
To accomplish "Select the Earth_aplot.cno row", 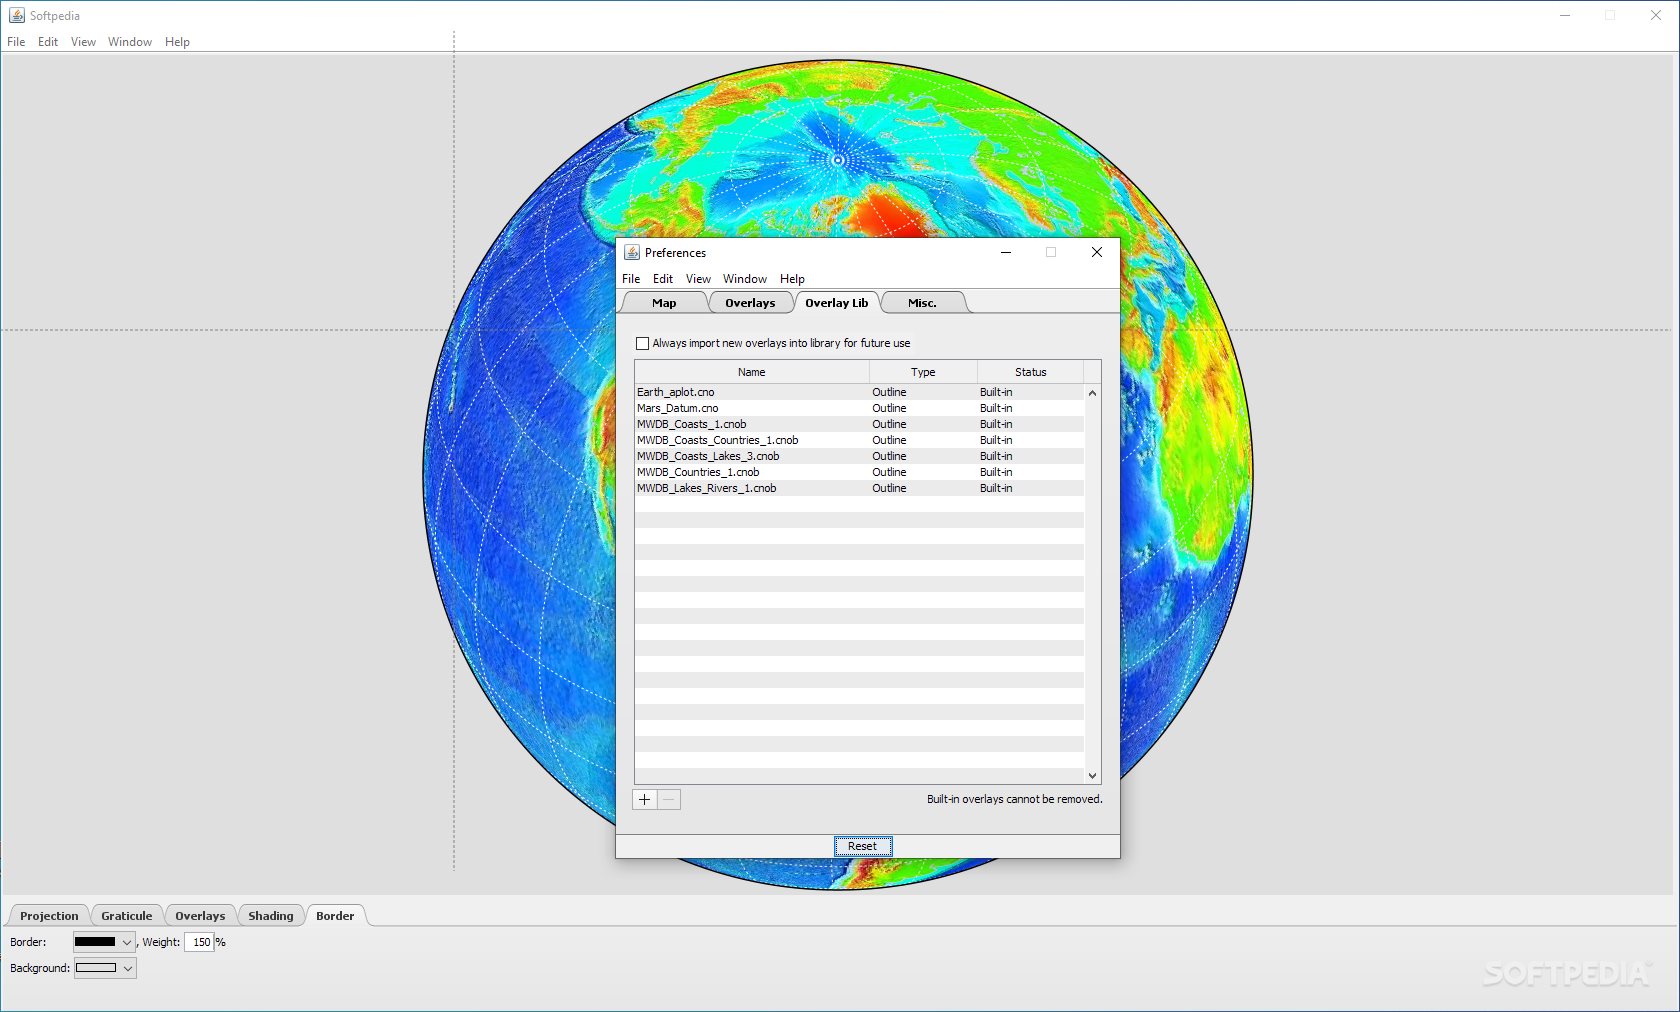I will [859, 392].
